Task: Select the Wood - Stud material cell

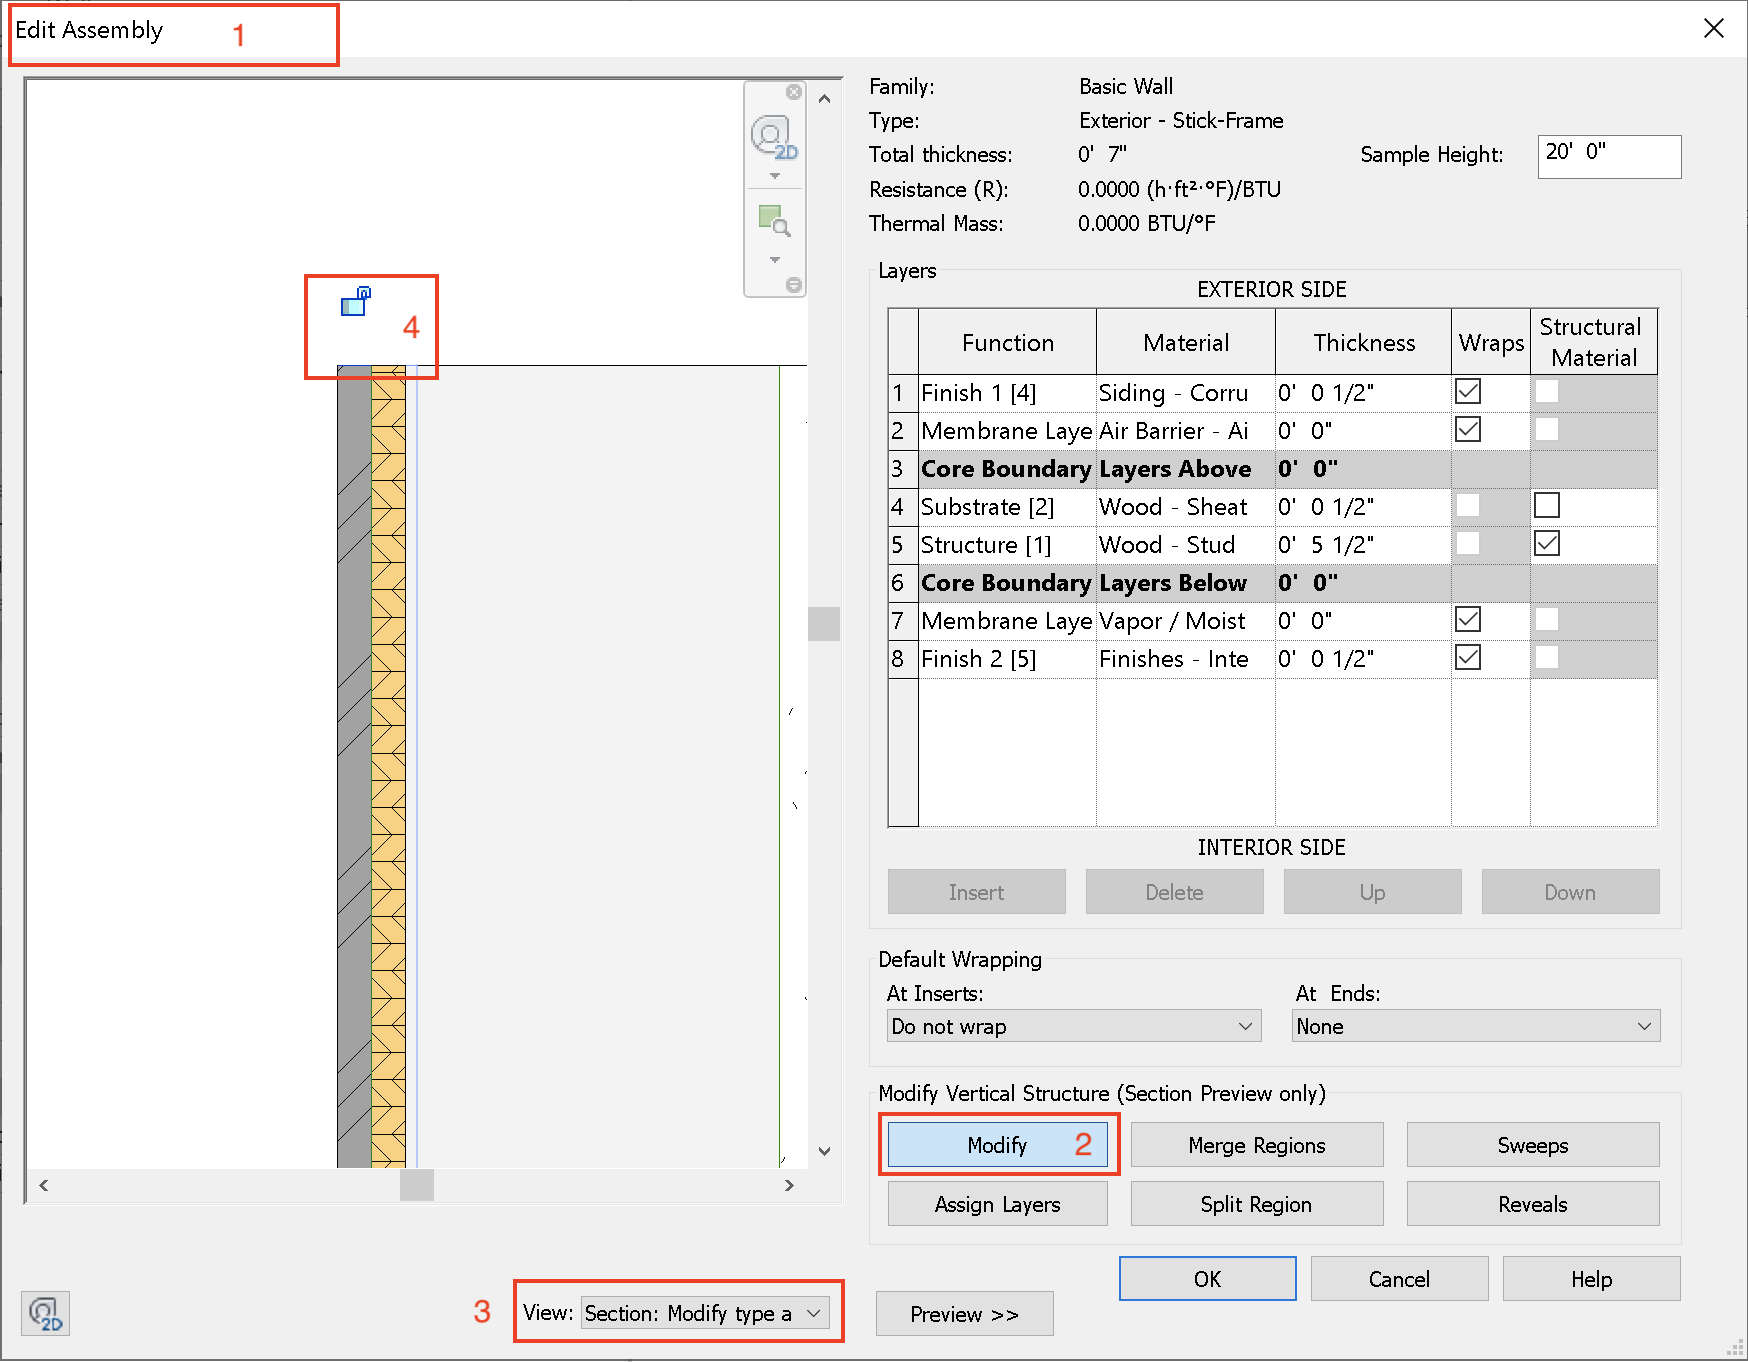Action: click(x=1186, y=545)
